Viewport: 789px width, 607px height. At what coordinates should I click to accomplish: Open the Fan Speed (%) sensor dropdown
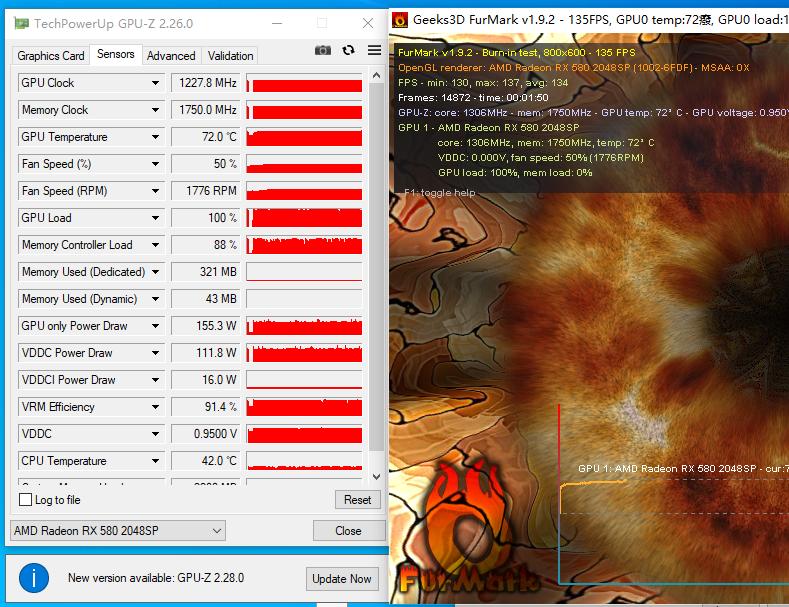[155, 164]
